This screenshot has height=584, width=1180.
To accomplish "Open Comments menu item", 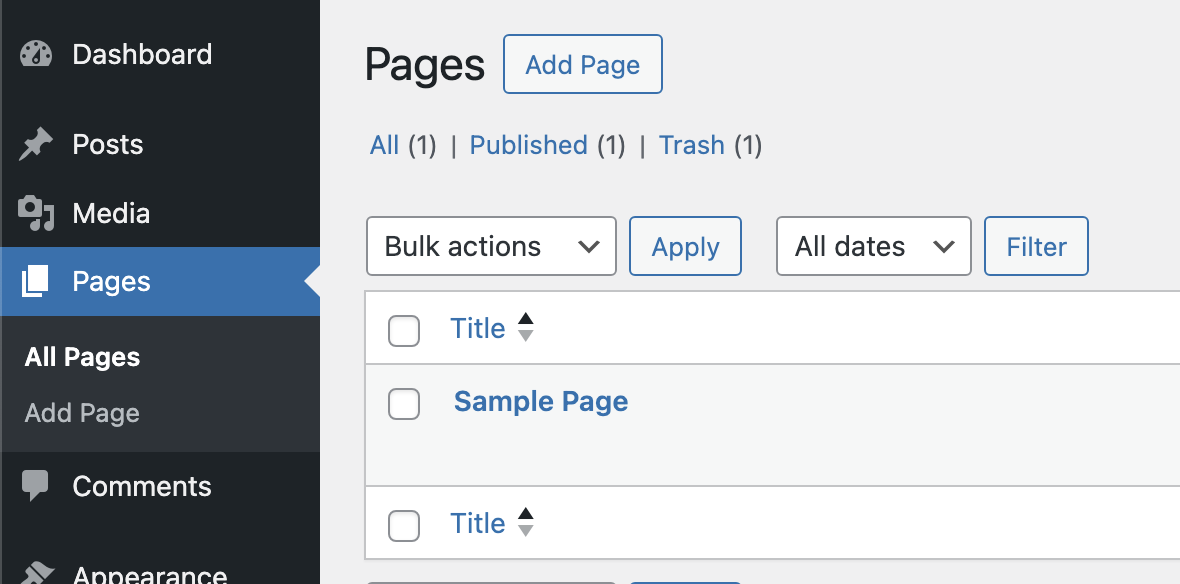I will click(x=160, y=486).
